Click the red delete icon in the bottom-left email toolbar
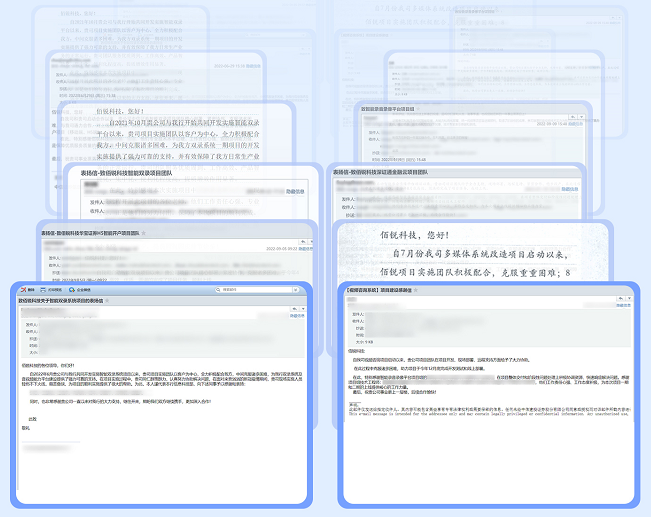Viewport: 651px width, 517px height. [x=24, y=289]
